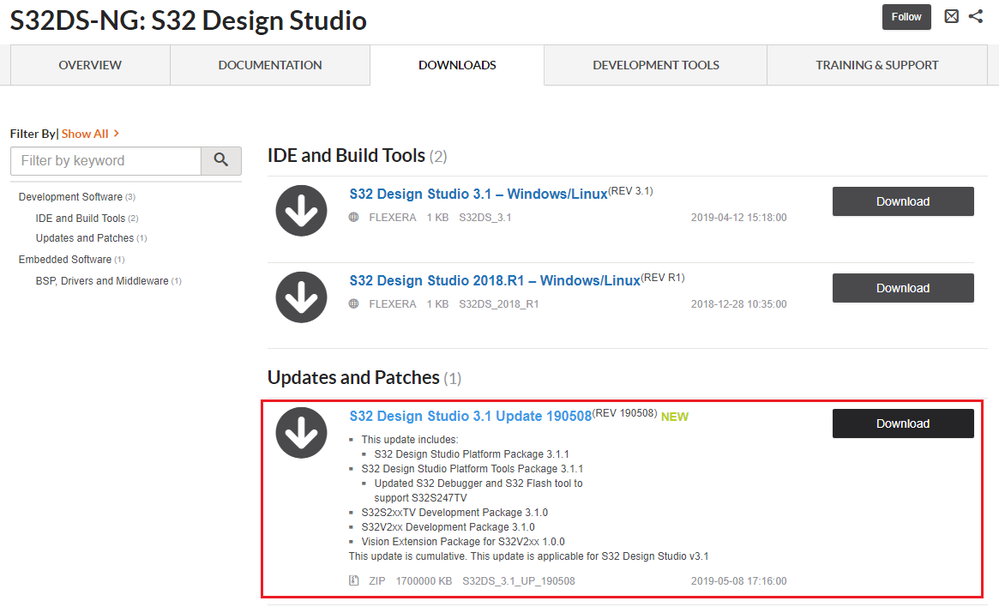This screenshot has width=999, height=606.
Task: Download the S32 Design Studio 3.1 Update 190508
Action: (902, 423)
